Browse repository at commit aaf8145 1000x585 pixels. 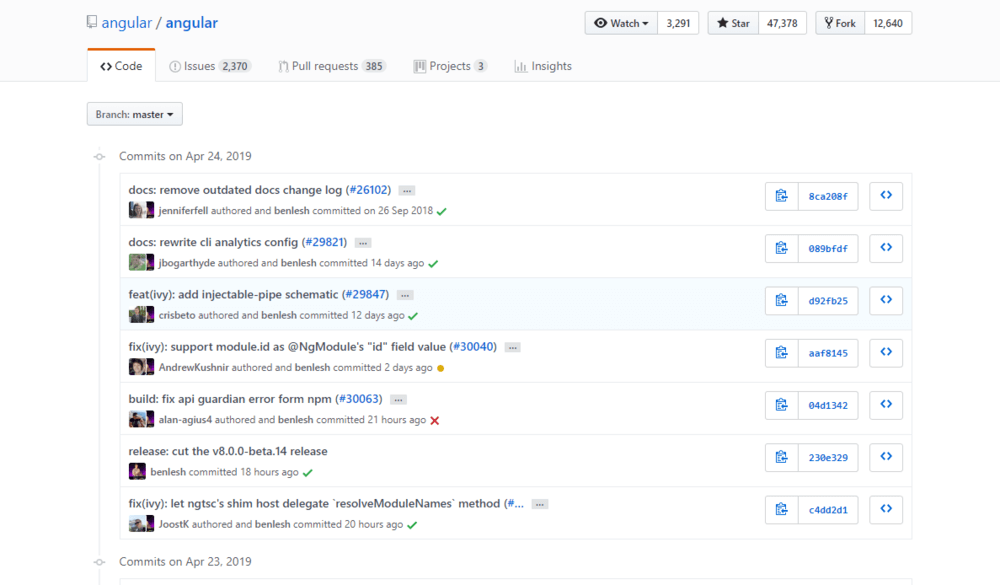[x=886, y=353]
